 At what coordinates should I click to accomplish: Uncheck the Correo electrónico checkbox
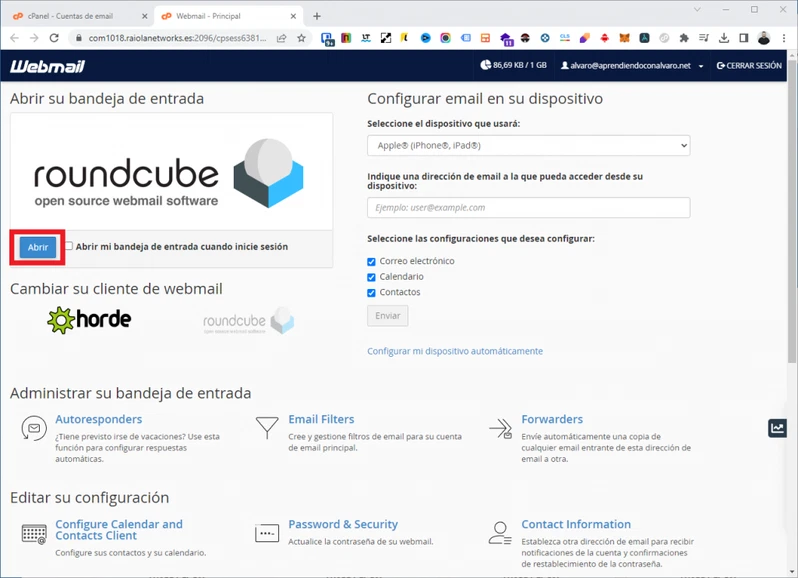point(371,261)
